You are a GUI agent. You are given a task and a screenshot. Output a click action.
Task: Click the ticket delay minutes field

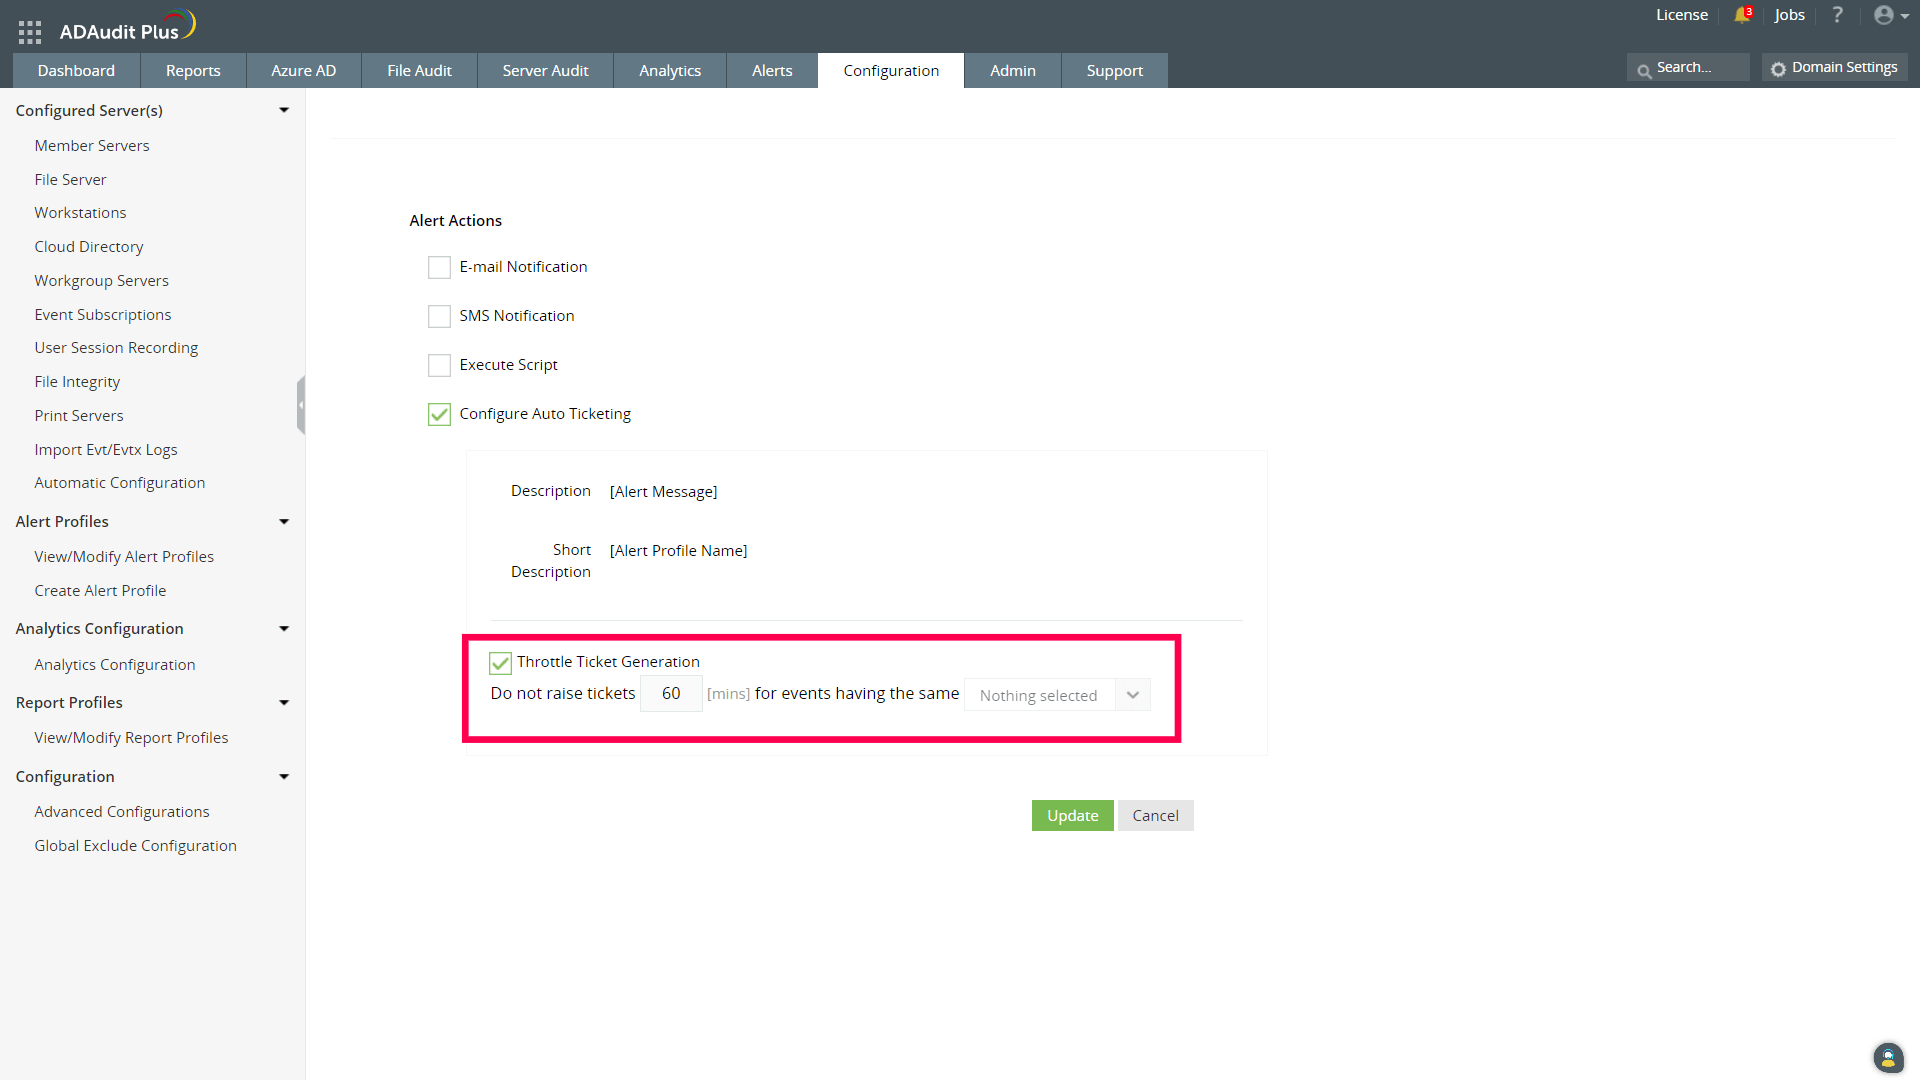(670, 693)
